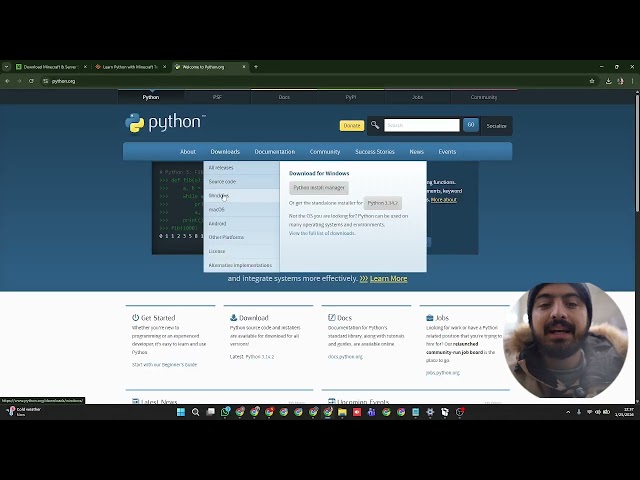The image size is (640, 480).
Task: Open Microsoft Teams on the taskbar
Action: tap(371, 412)
